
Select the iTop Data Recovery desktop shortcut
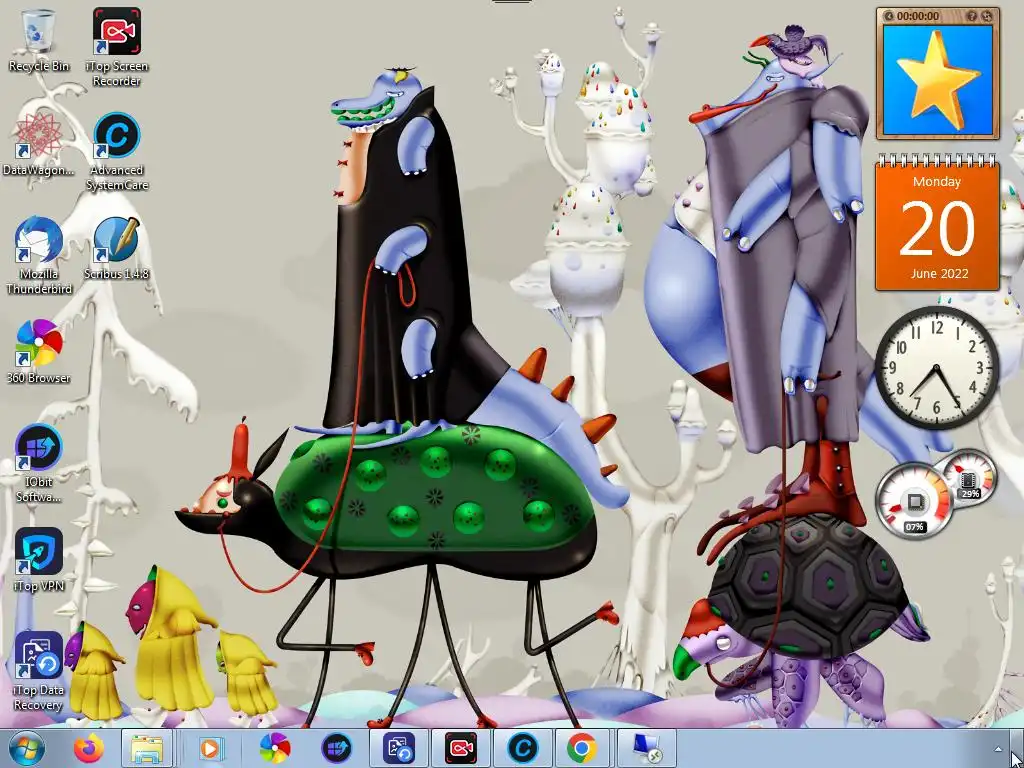39,671
